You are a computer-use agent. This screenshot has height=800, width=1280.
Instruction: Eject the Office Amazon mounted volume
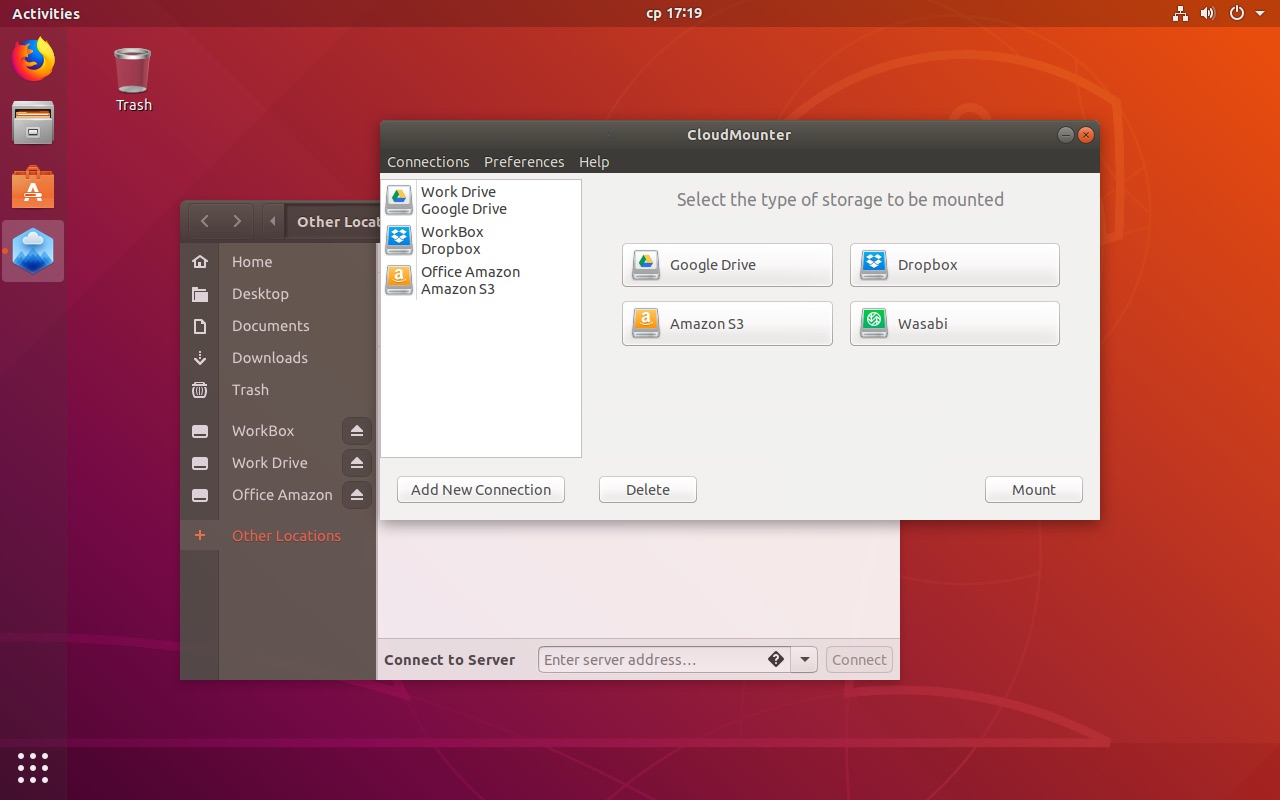[357, 495]
